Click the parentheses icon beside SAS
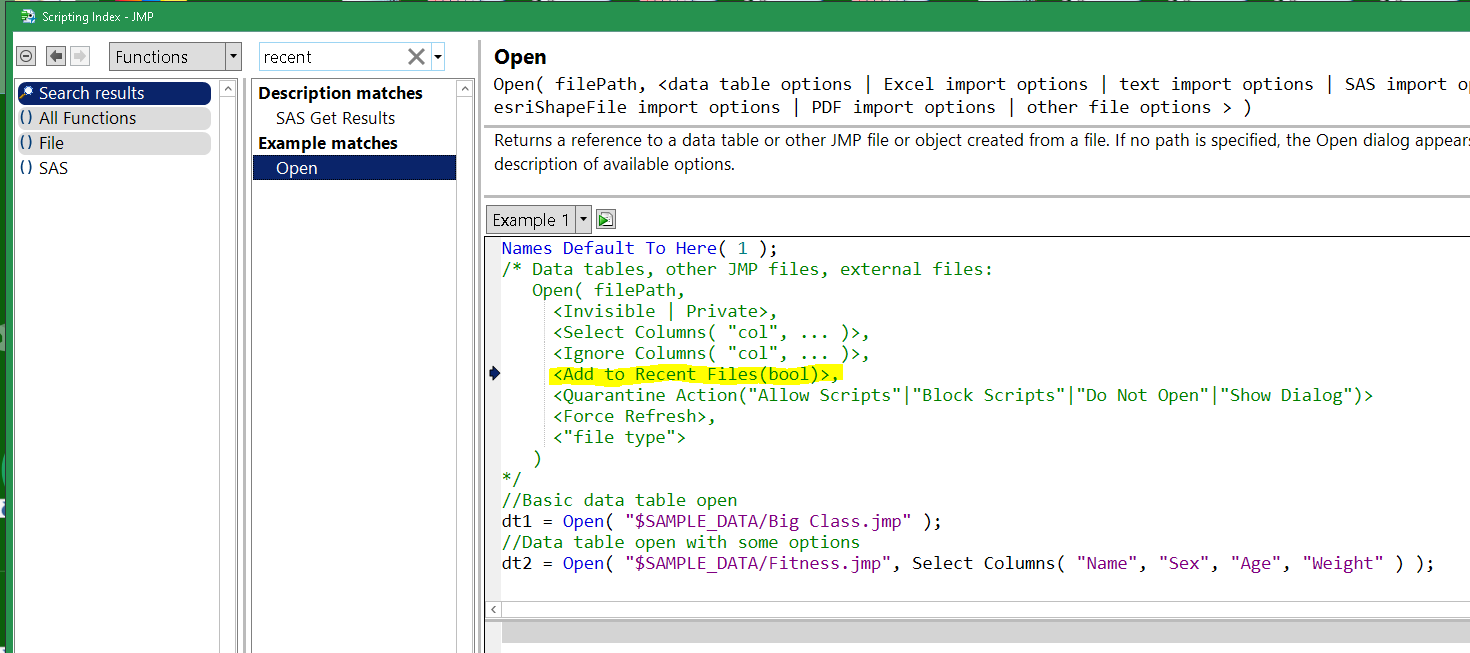1470x653 pixels. point(27,168)
